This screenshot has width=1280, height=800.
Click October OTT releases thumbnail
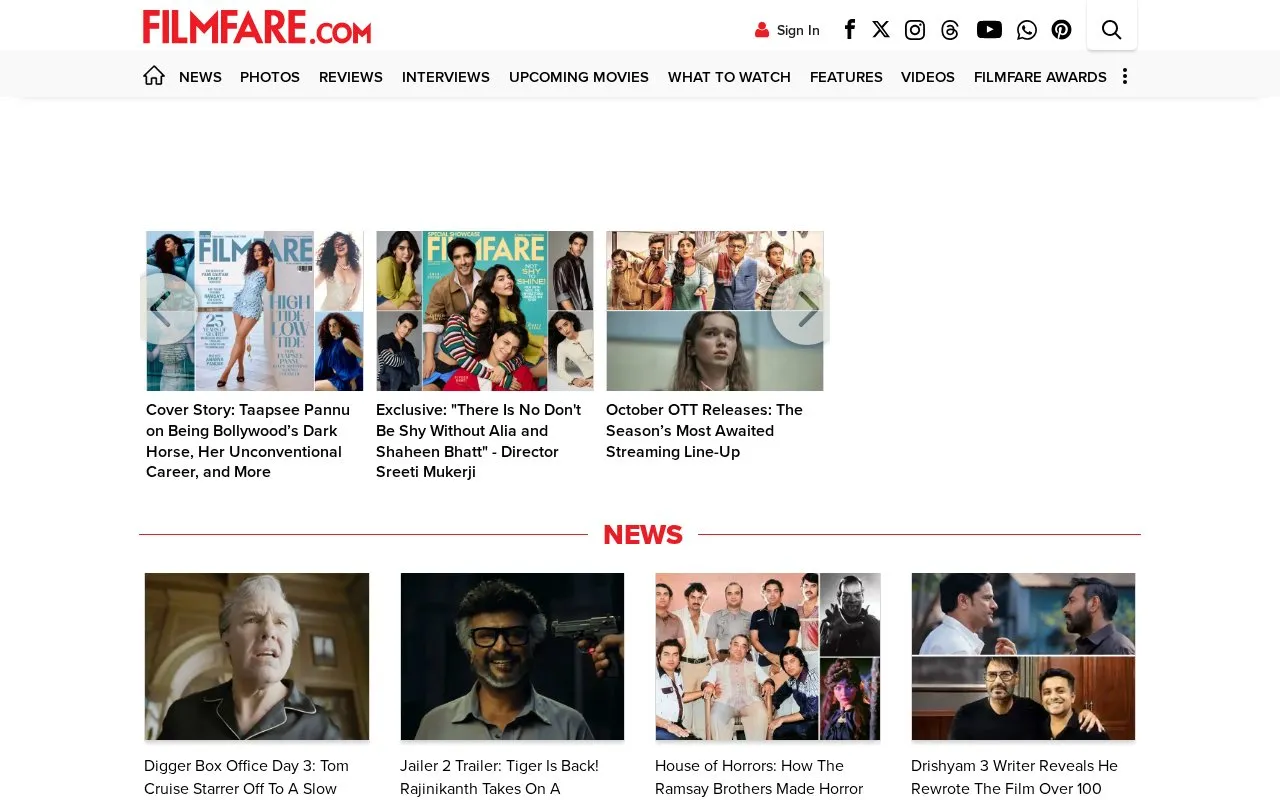coord(715,311)
